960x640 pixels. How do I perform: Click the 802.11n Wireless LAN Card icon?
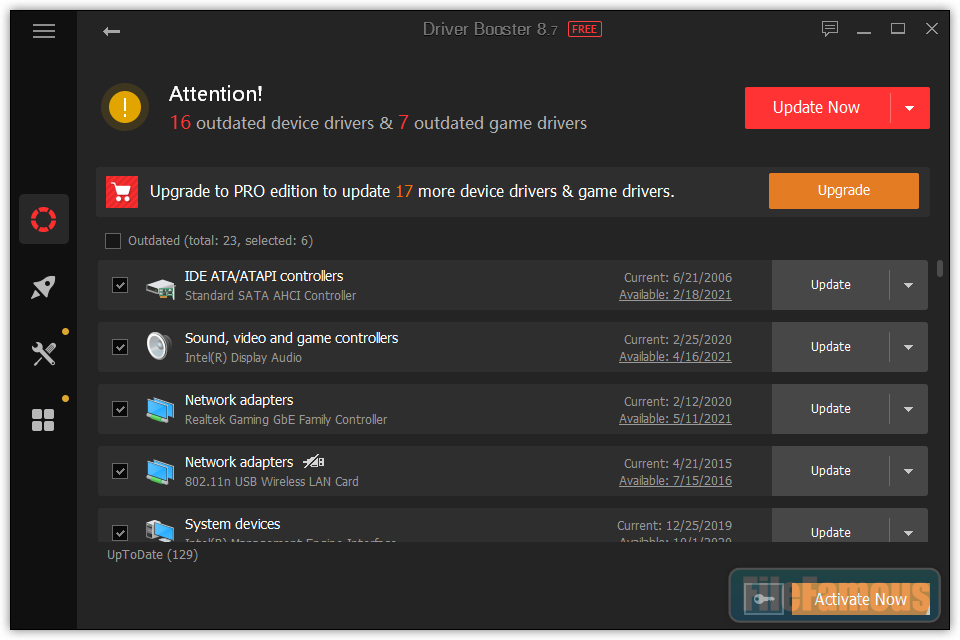tap(160, 472)
